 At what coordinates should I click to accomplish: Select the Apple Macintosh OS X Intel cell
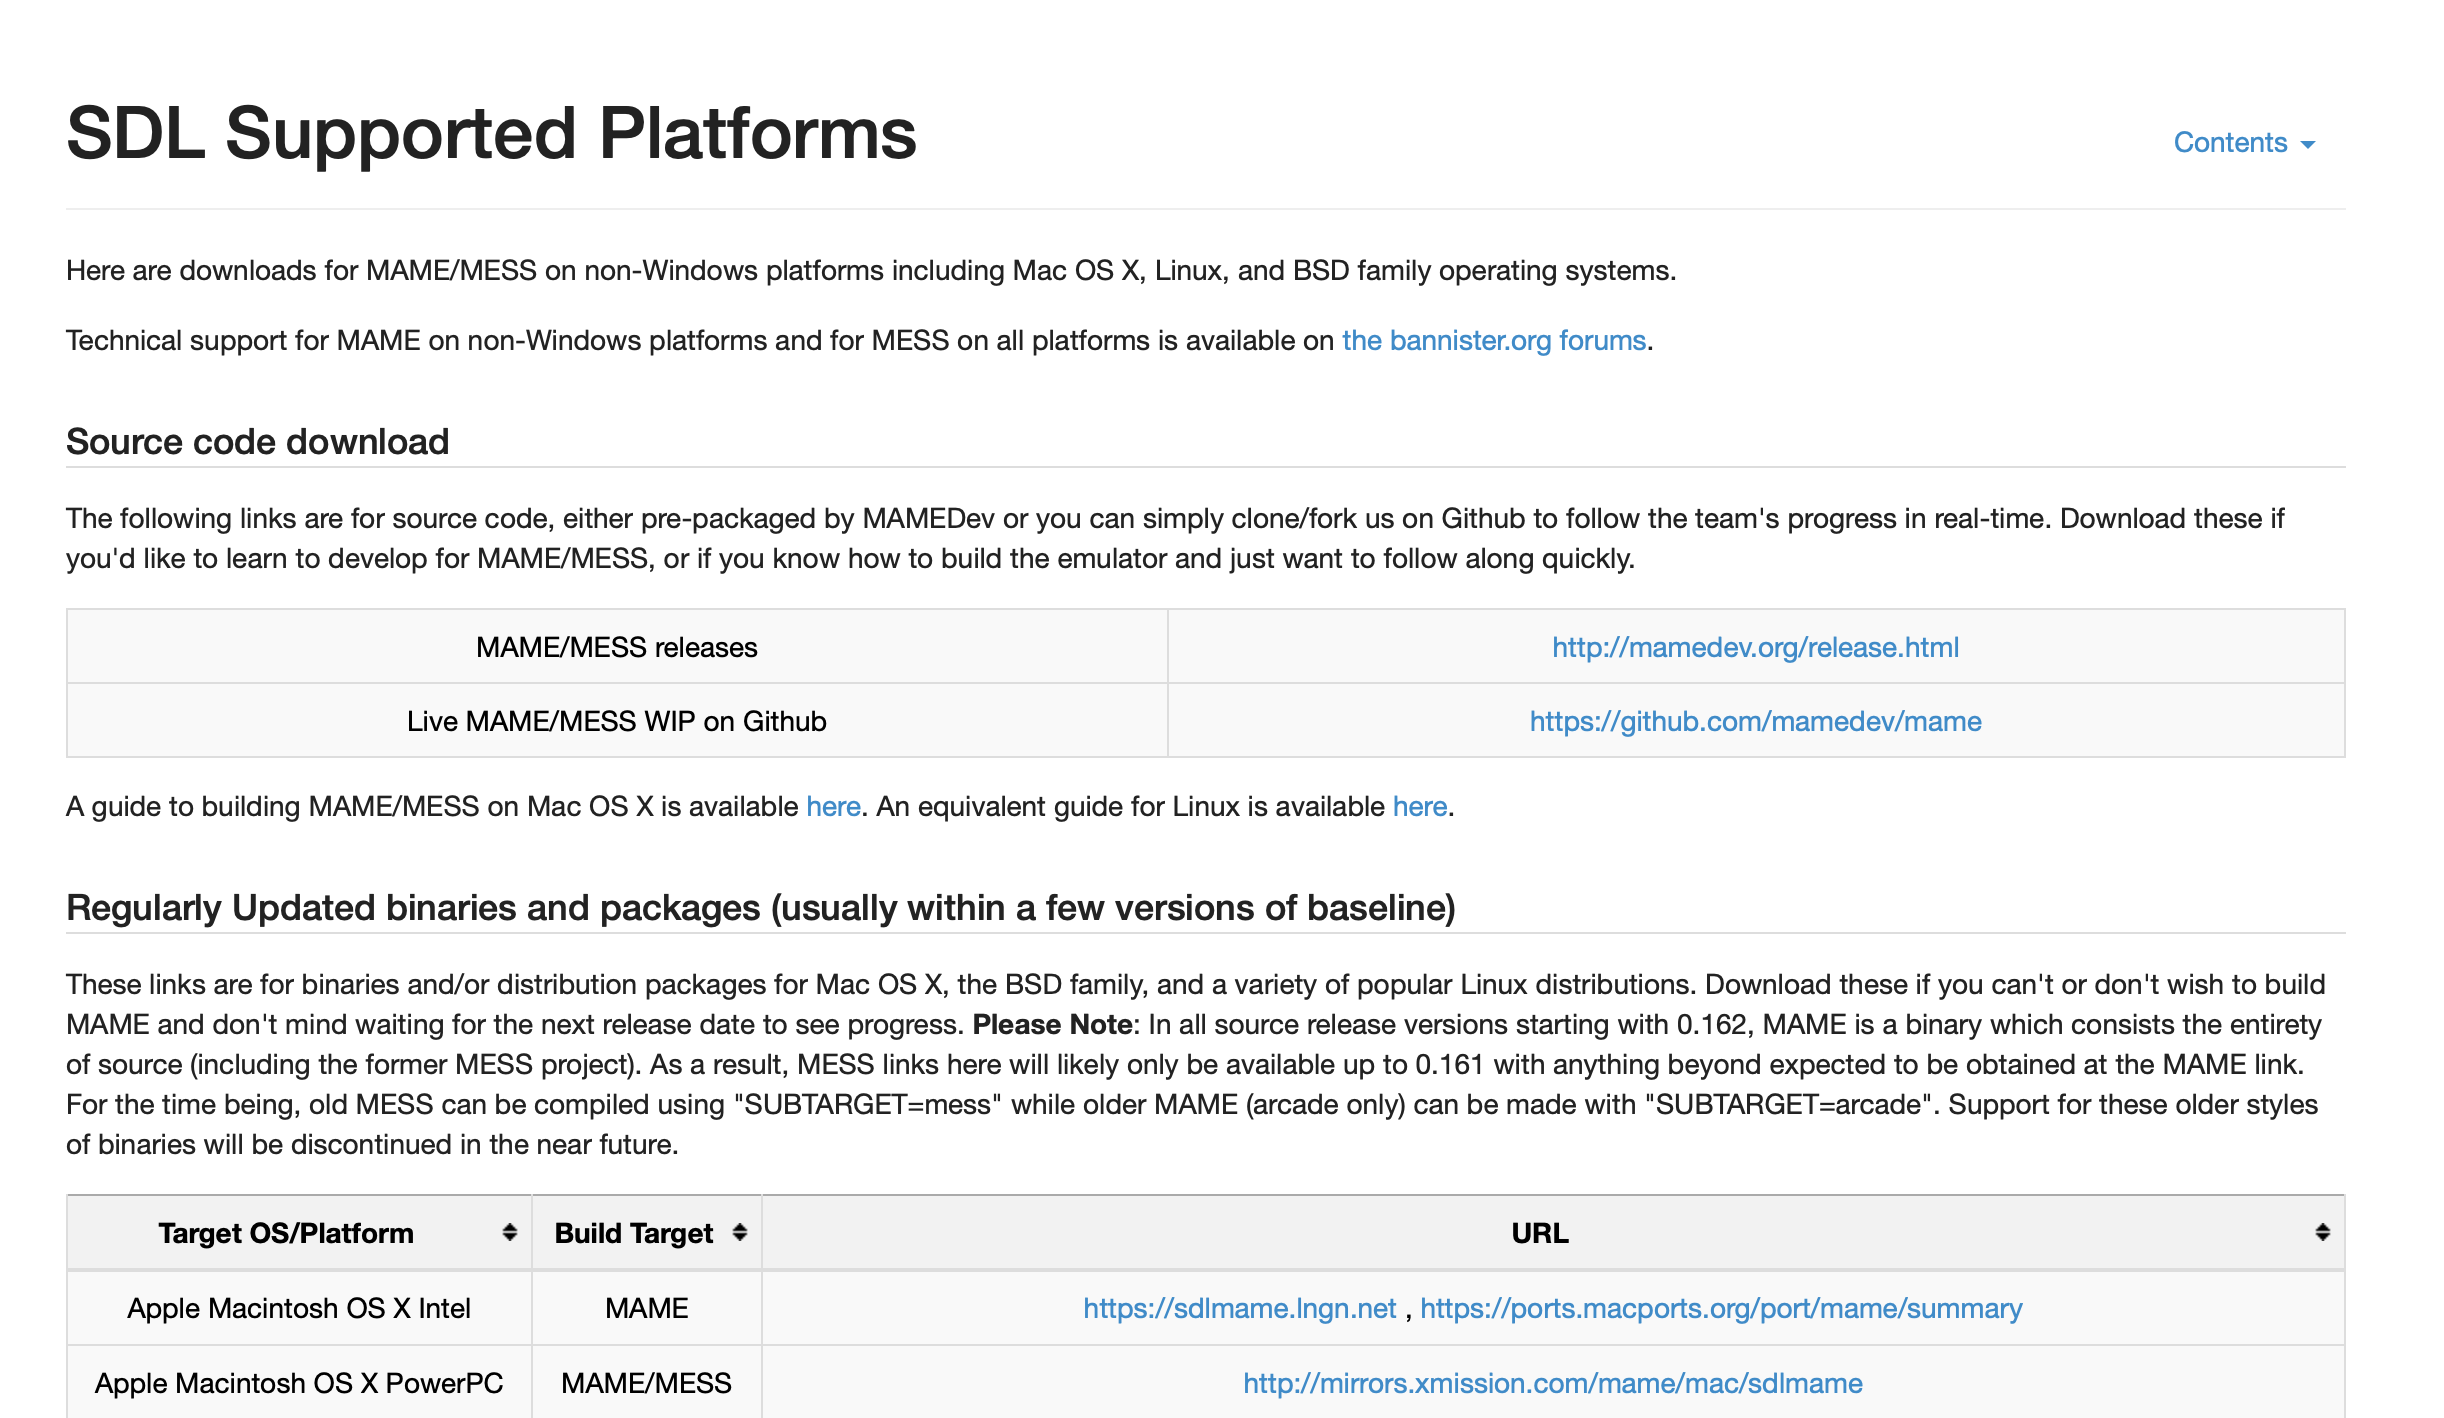(x=298, y=1309)
